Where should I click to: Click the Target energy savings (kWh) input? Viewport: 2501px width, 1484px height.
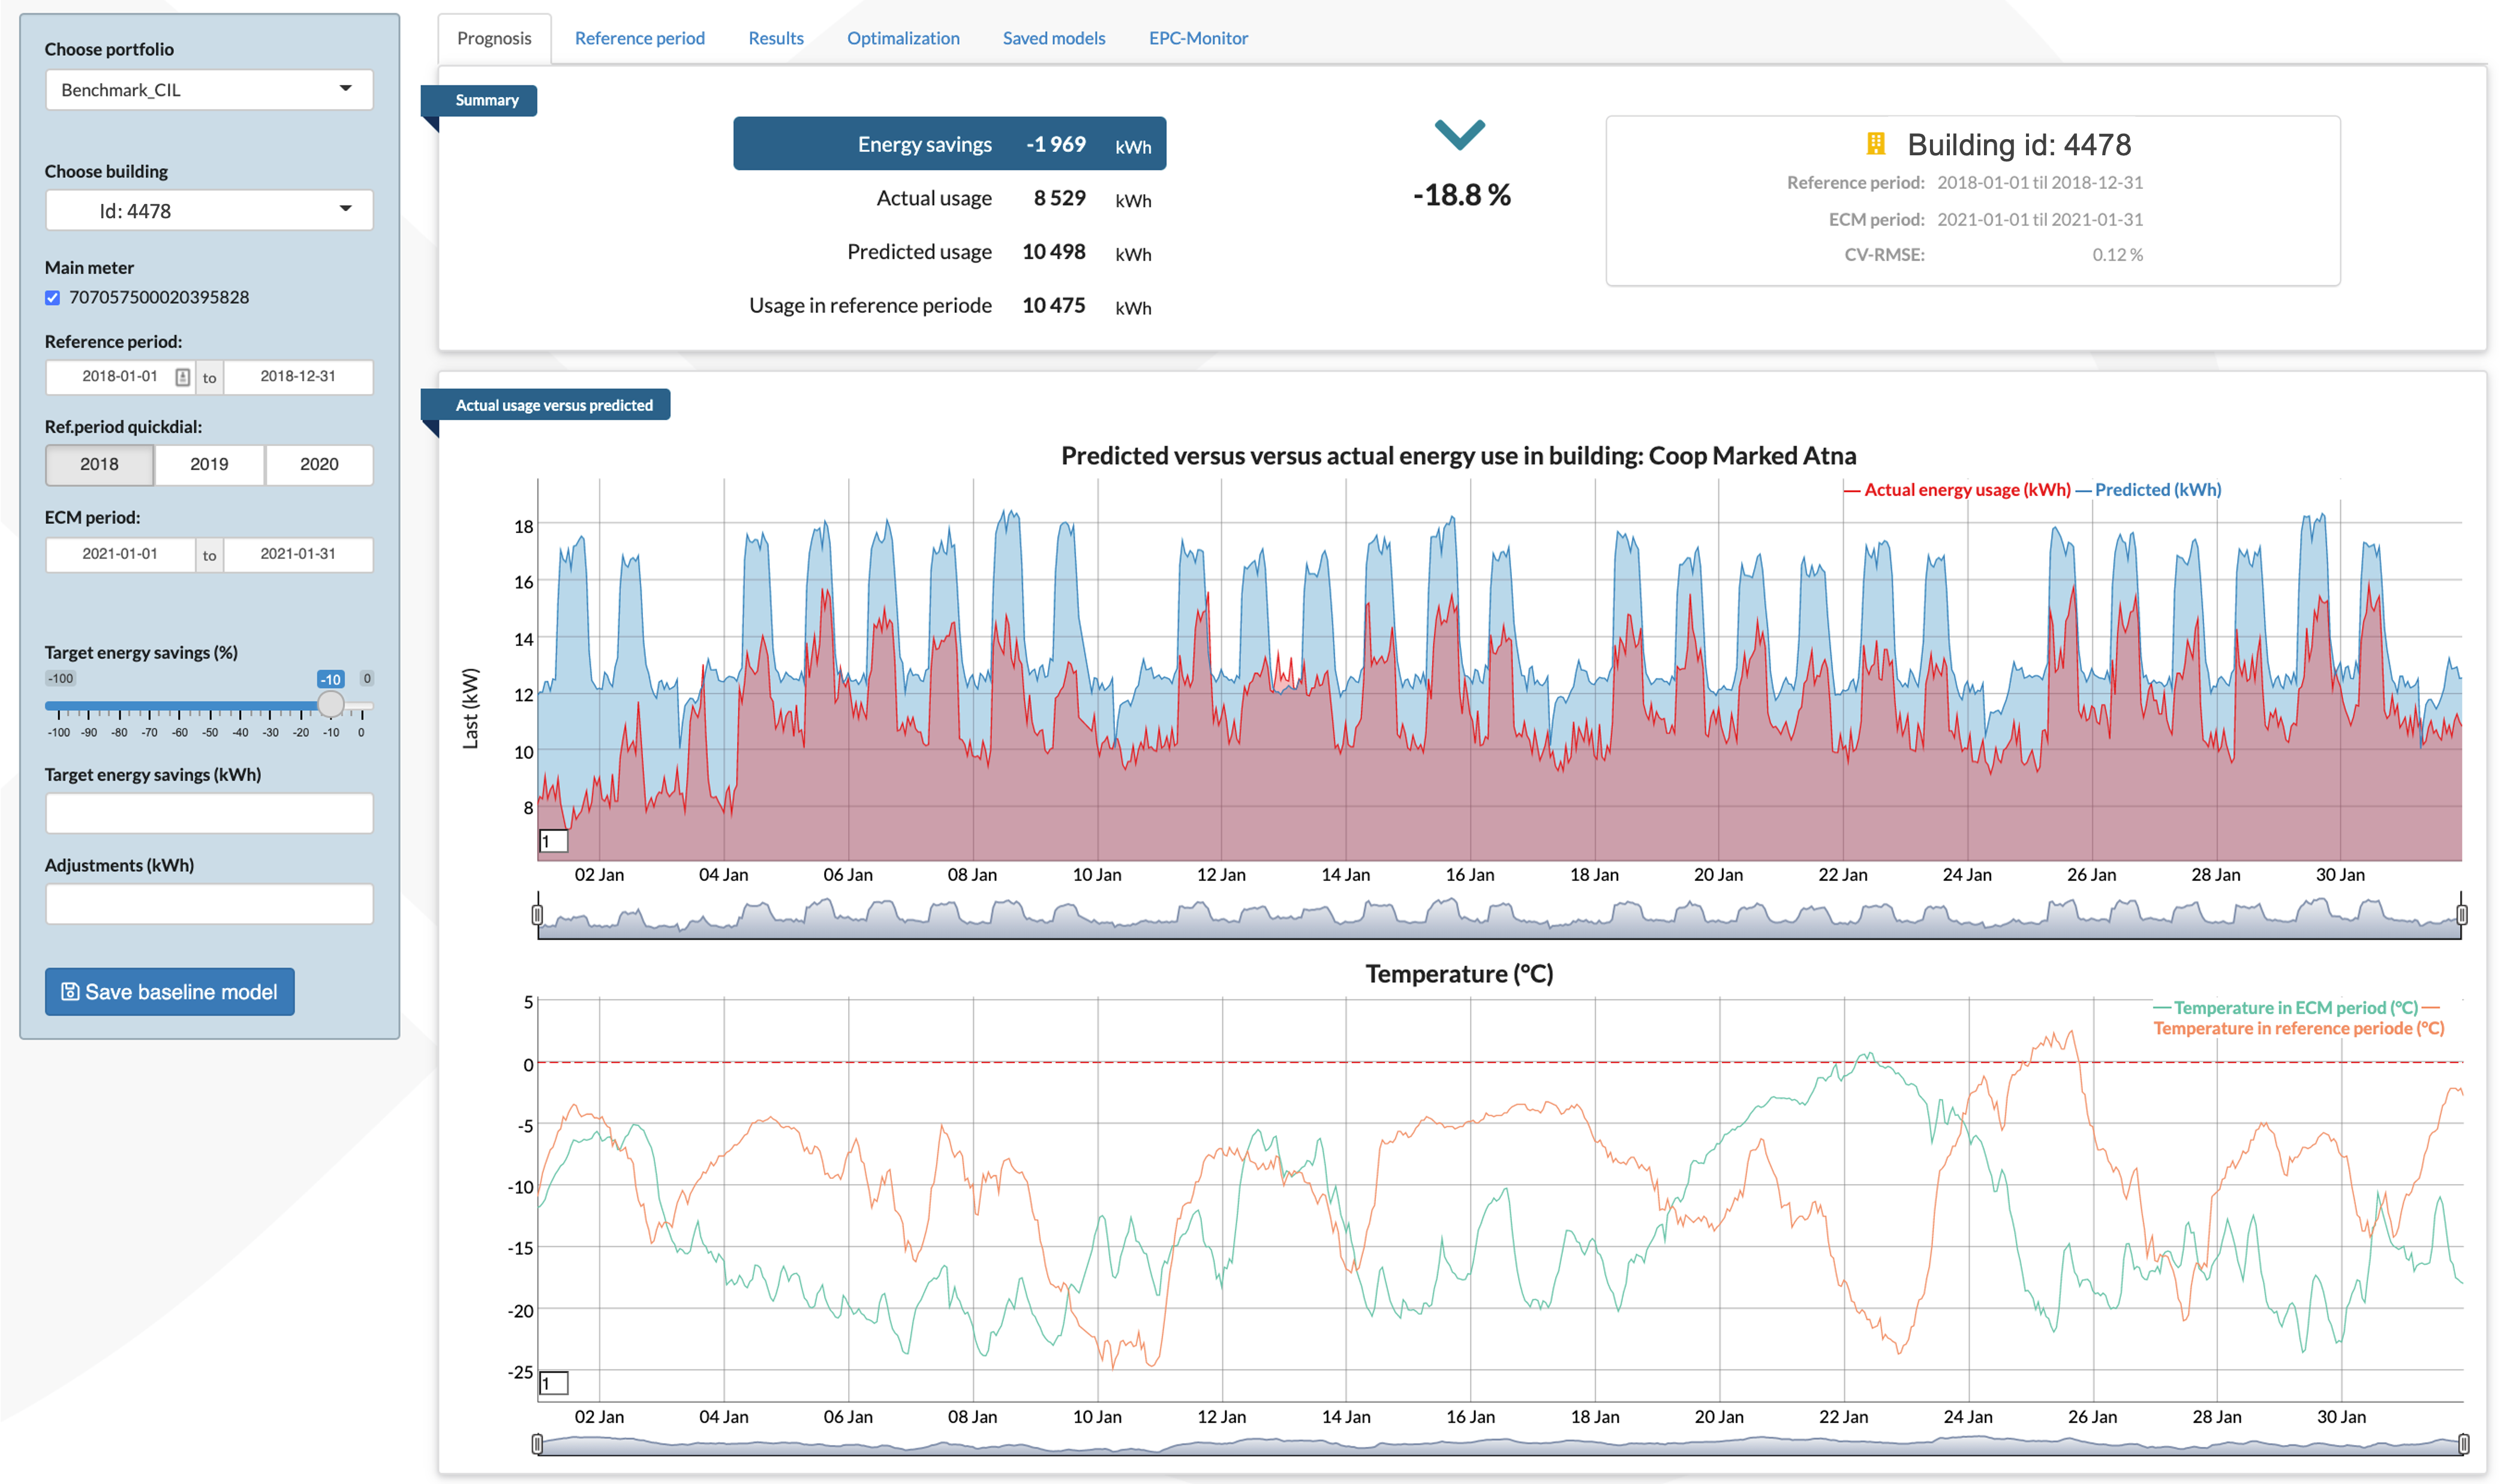pyautogui.click(x=209, y=813)
